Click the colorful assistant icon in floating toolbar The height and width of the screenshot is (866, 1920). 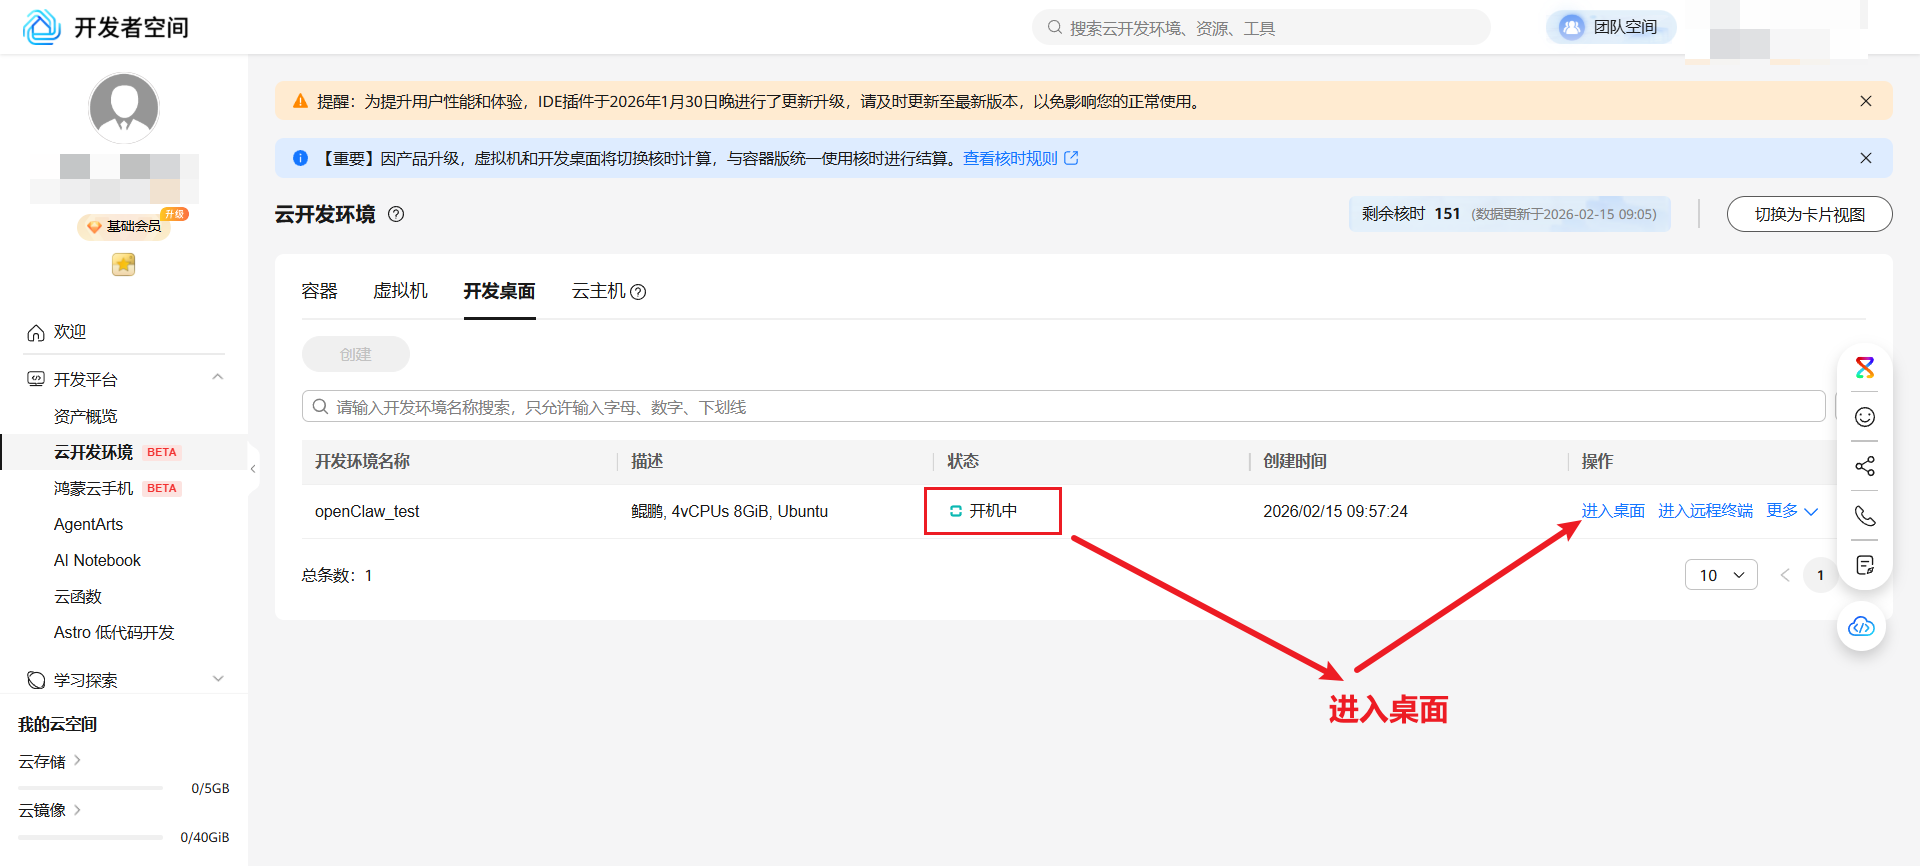click(1864, 367)
